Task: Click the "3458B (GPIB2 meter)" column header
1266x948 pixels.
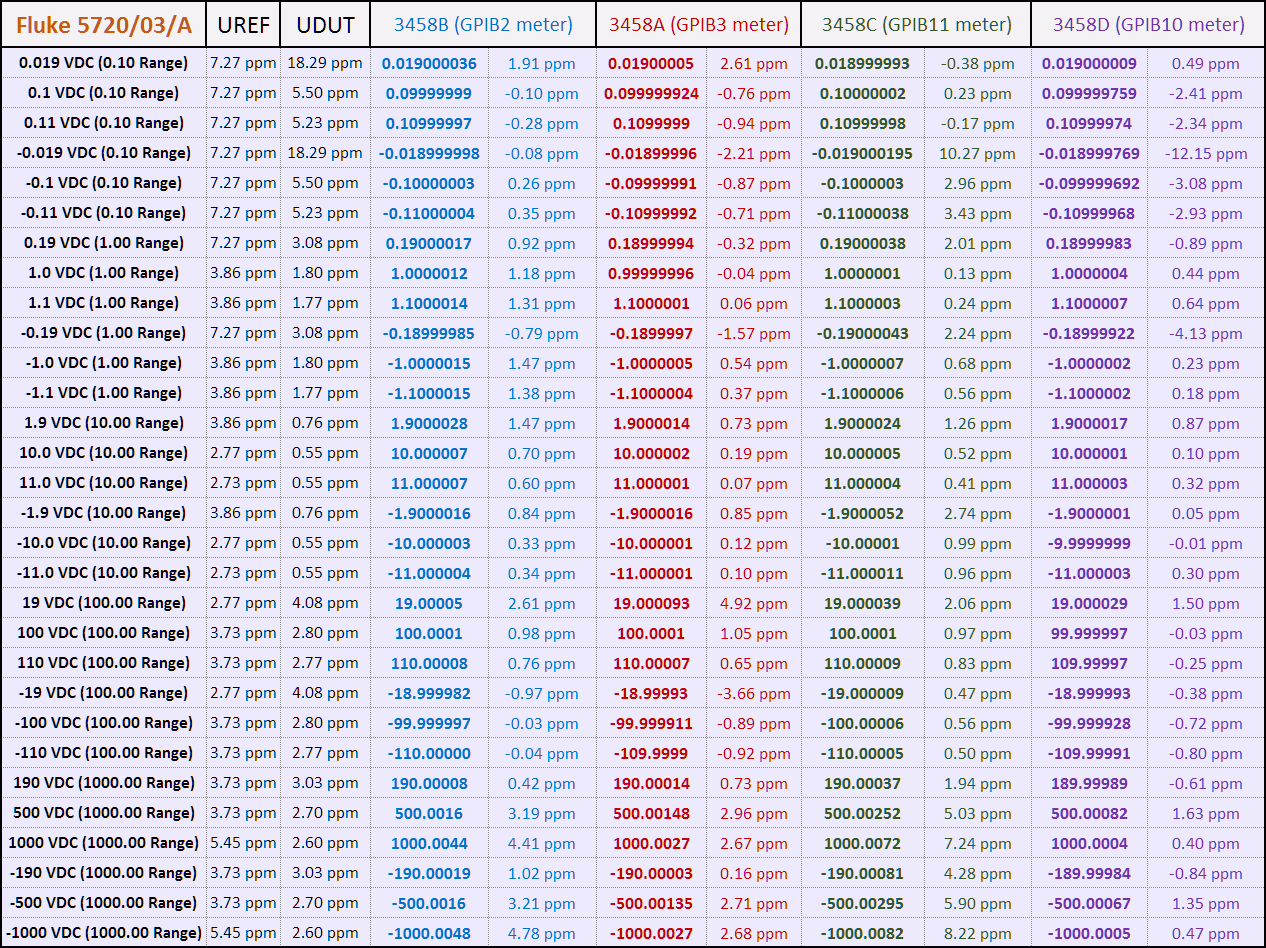Action: click(483, 24)
